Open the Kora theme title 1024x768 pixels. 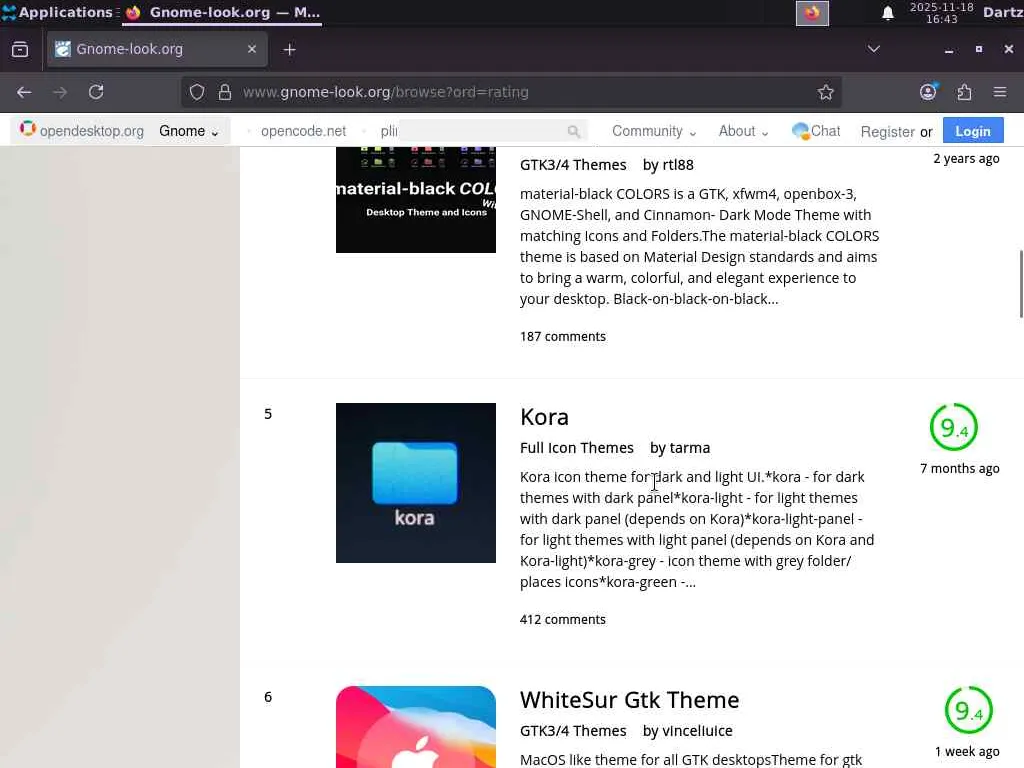tap(544, 417)
